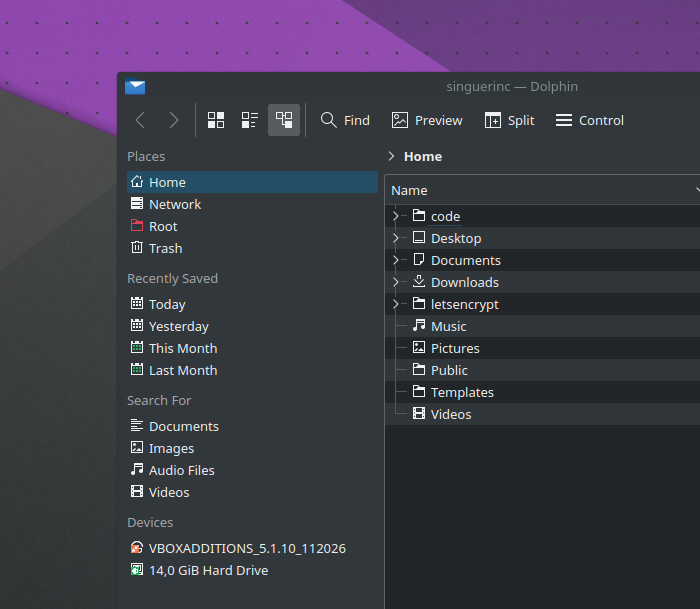Select the Videos folder in file list
Screen dimensions: 700x609
point(451,414)
